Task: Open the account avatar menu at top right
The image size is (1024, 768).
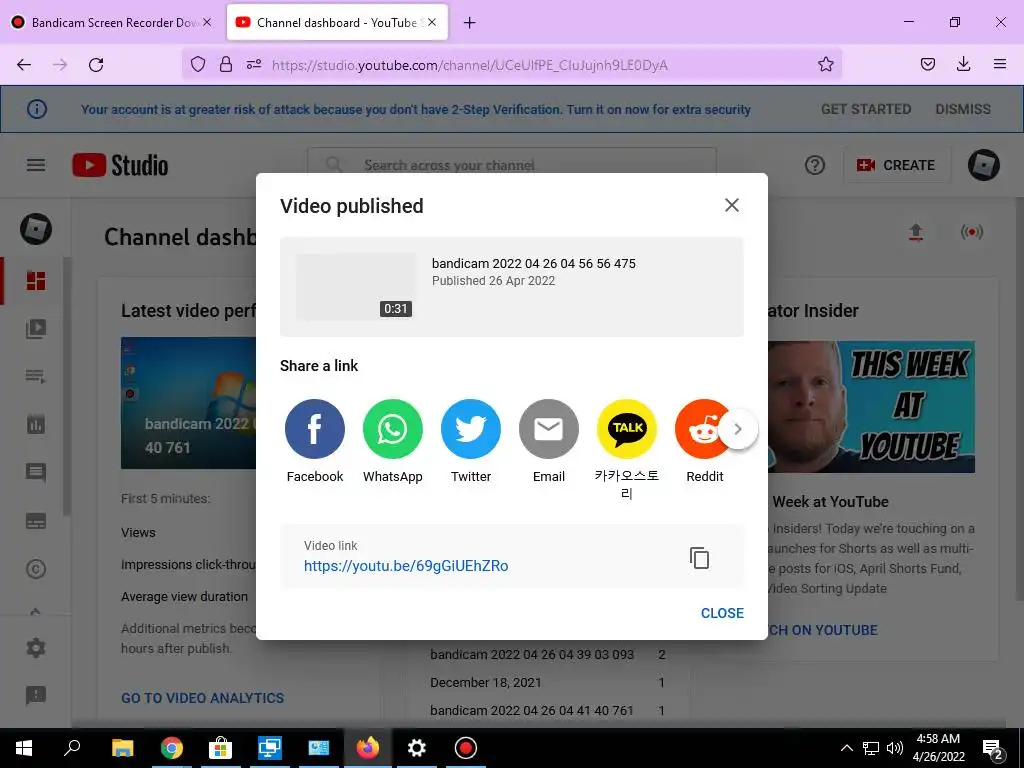Action: pyautogui.click(x=984, y=165)
